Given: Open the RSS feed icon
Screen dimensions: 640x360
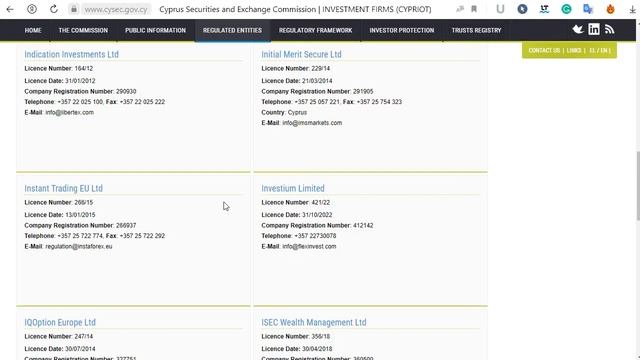Looking at the screenshot, I should tap(609, 29).
